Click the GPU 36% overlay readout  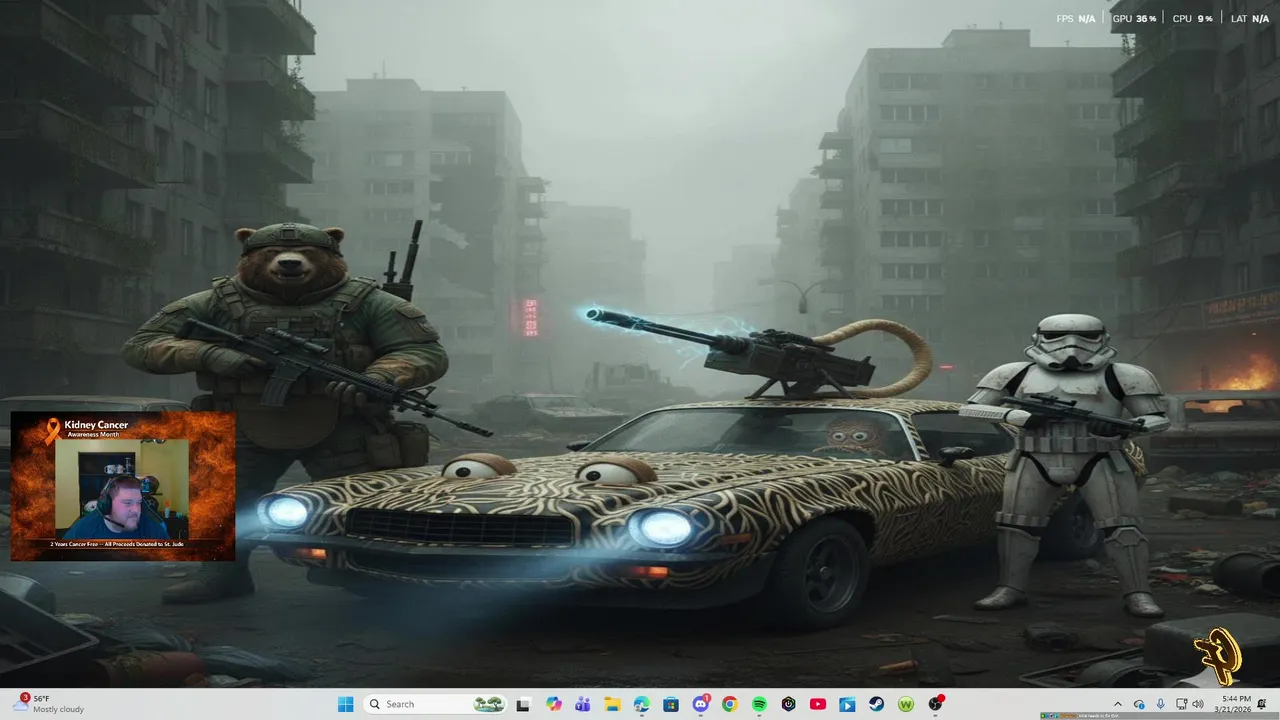(x=1134, y=18)
